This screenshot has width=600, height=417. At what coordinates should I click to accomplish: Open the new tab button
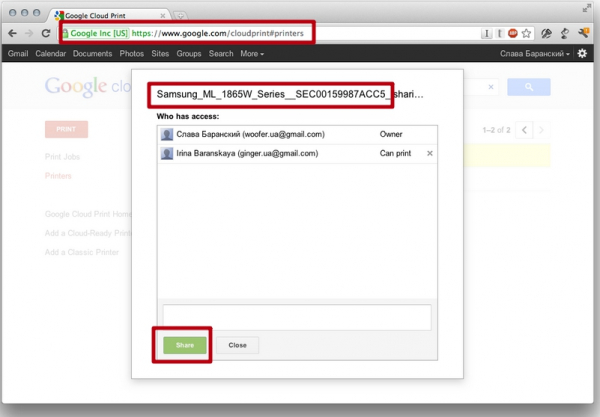click(x=180, y=16)
